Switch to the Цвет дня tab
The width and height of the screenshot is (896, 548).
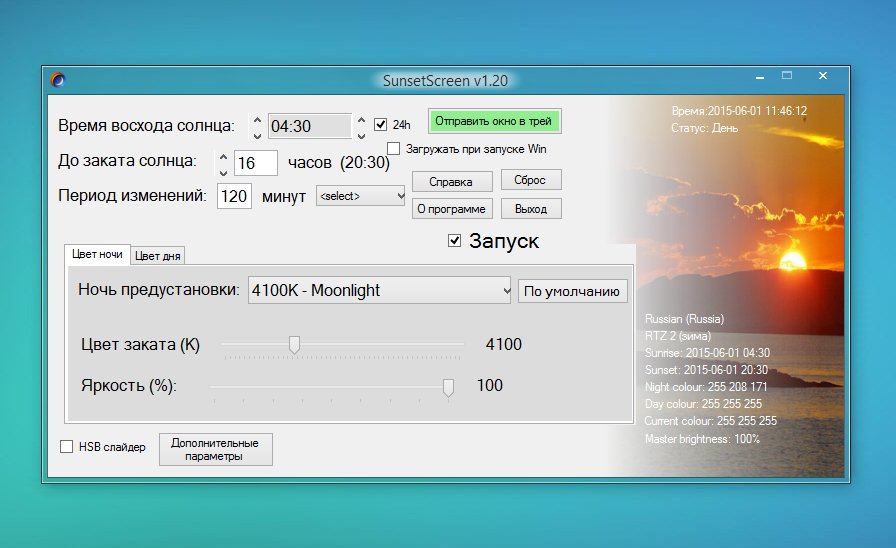158,256
